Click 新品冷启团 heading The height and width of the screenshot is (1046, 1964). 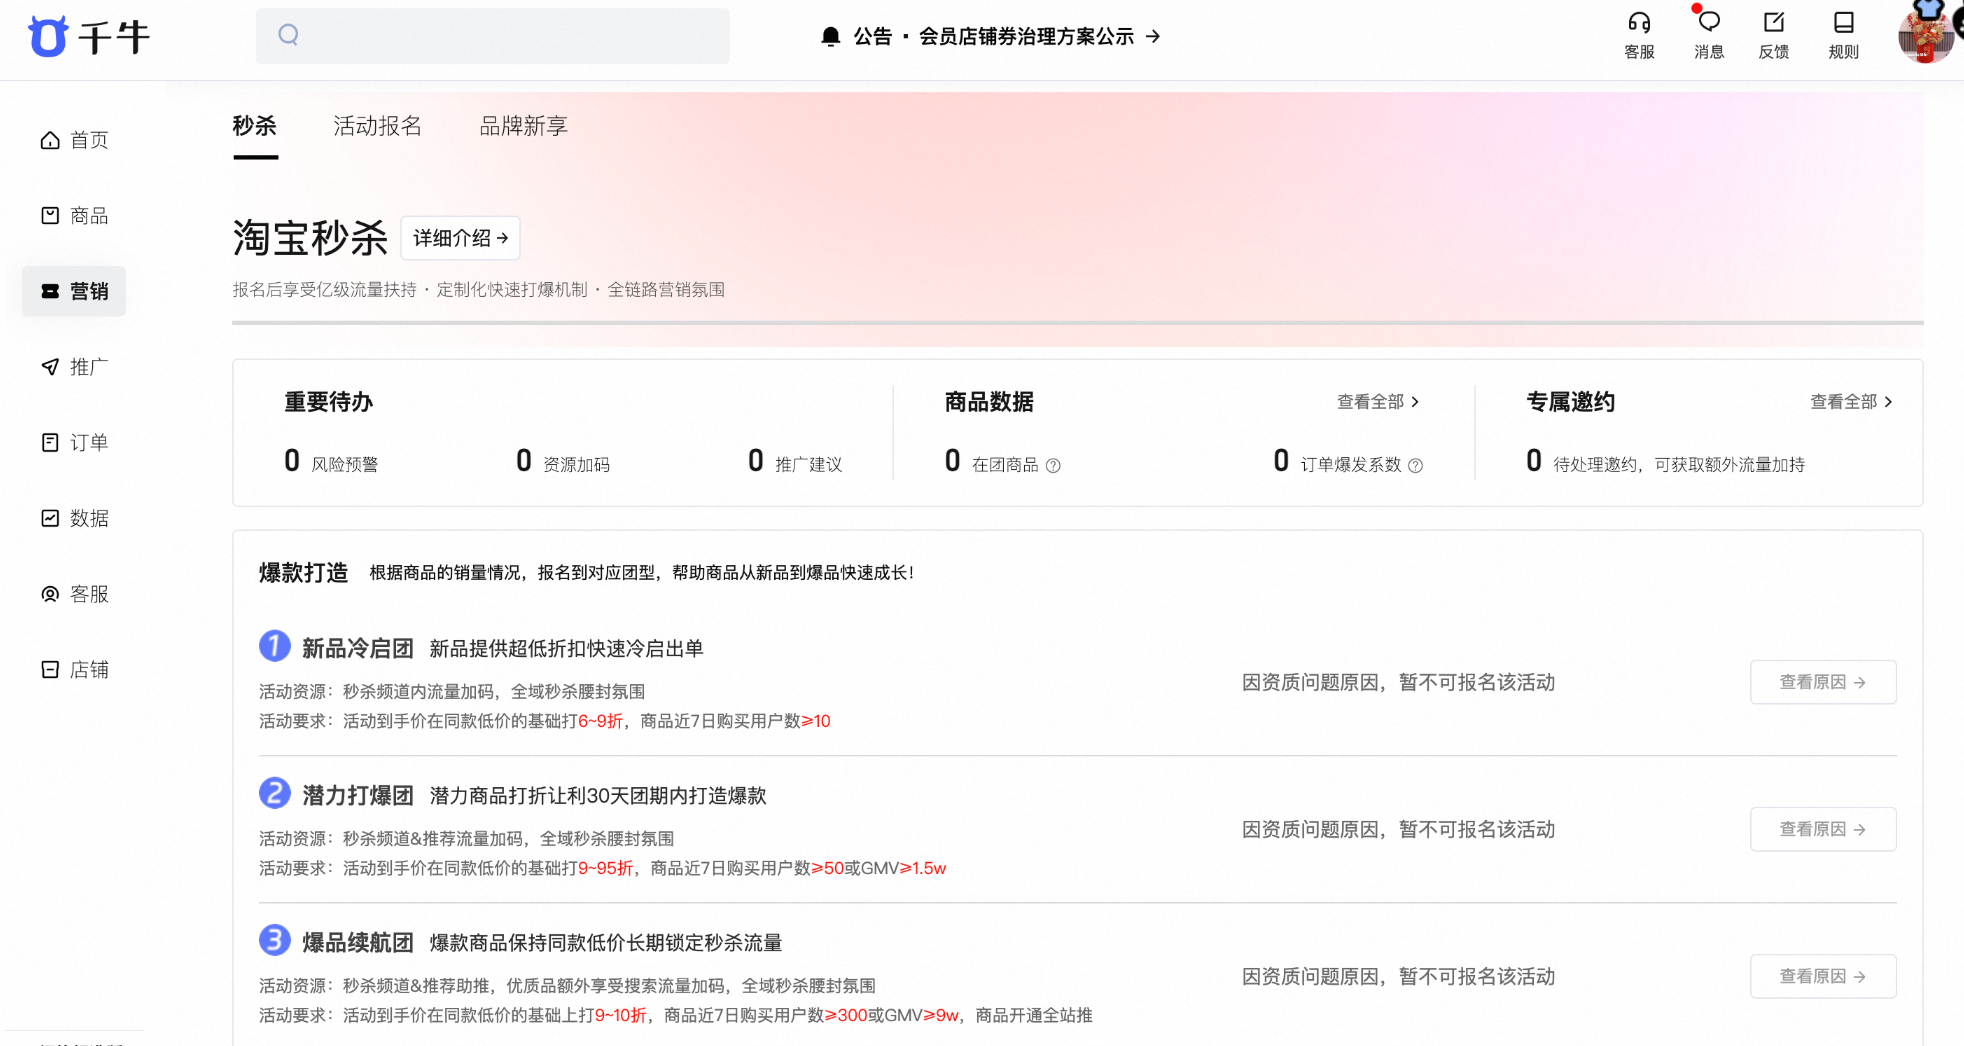pos(358,649)
